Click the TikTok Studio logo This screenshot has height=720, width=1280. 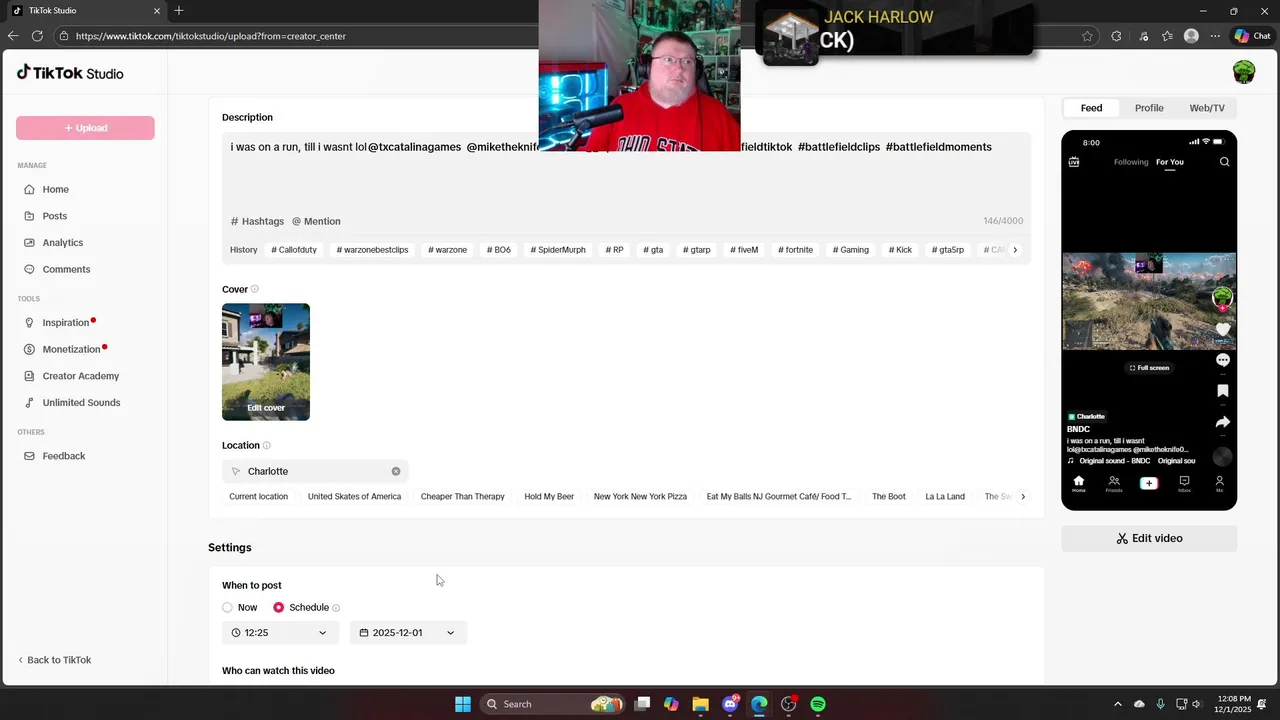coord(70,73)
